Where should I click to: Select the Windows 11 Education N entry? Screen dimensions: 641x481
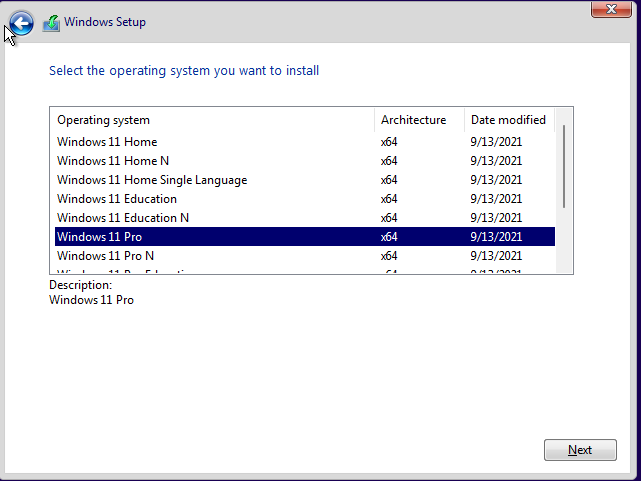pyautogui.click(x=123, y=218)
